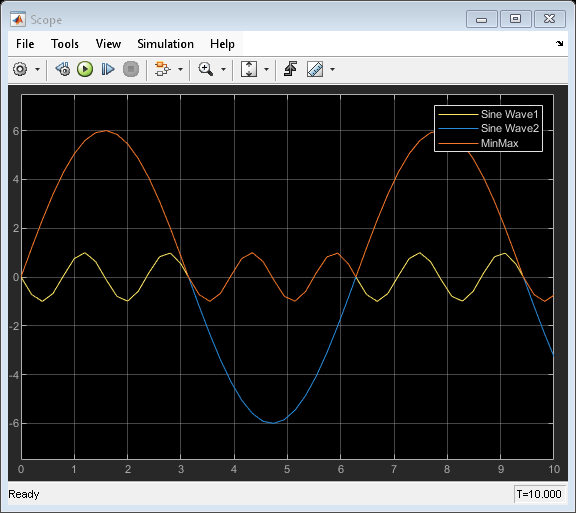Click the Highlight Simulink Block icon
This screenshot has height=513, width=576.
pos(162,69)
